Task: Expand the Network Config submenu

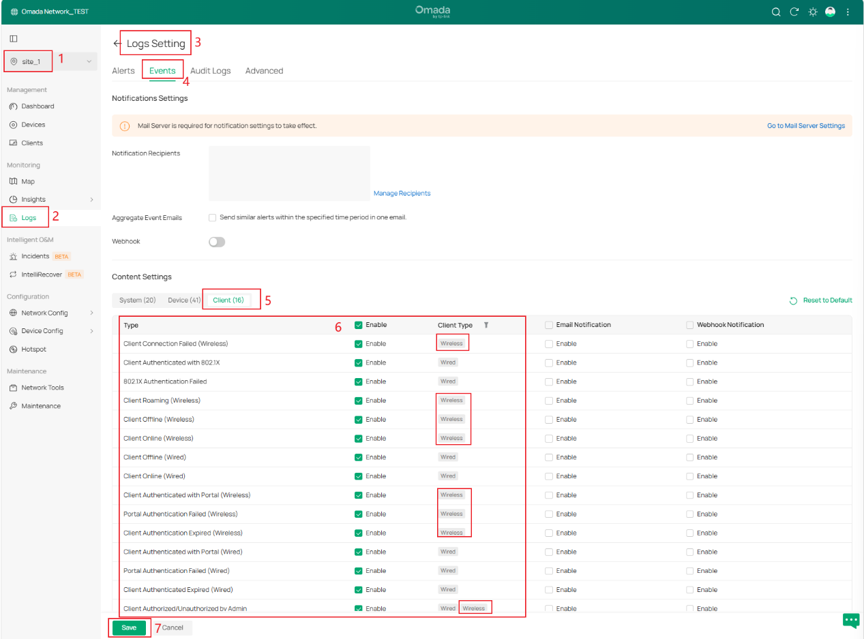Action: (x=91, y=313)
